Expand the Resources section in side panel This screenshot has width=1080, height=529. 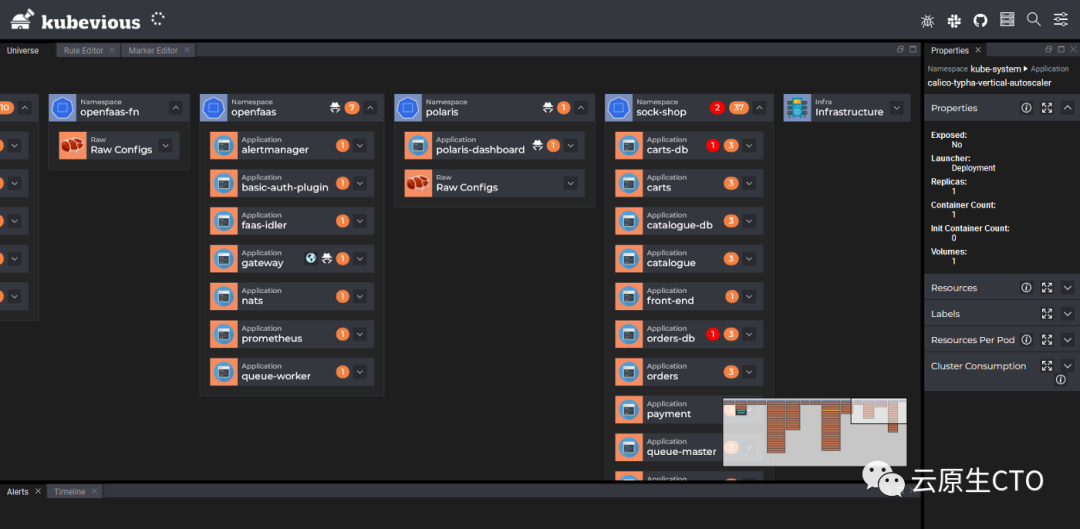(x=1068, y=288)
